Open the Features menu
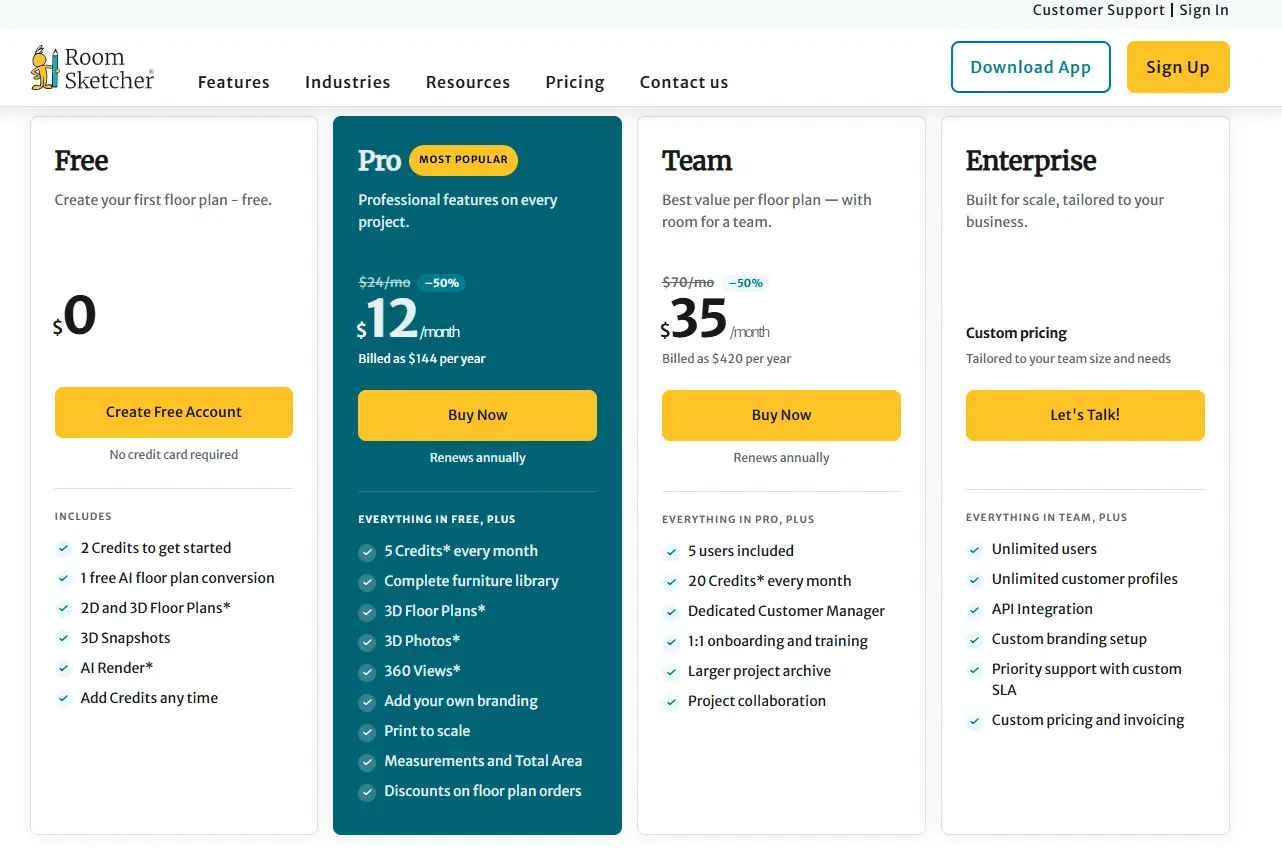Viewport: 1282px width, 853px height. click(x=234, y=82)
